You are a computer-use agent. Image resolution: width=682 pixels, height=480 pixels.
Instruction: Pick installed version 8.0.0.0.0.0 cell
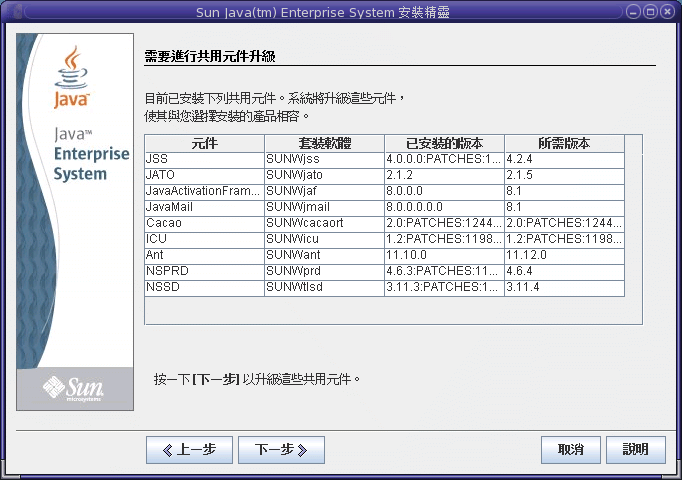click(444, 208)
